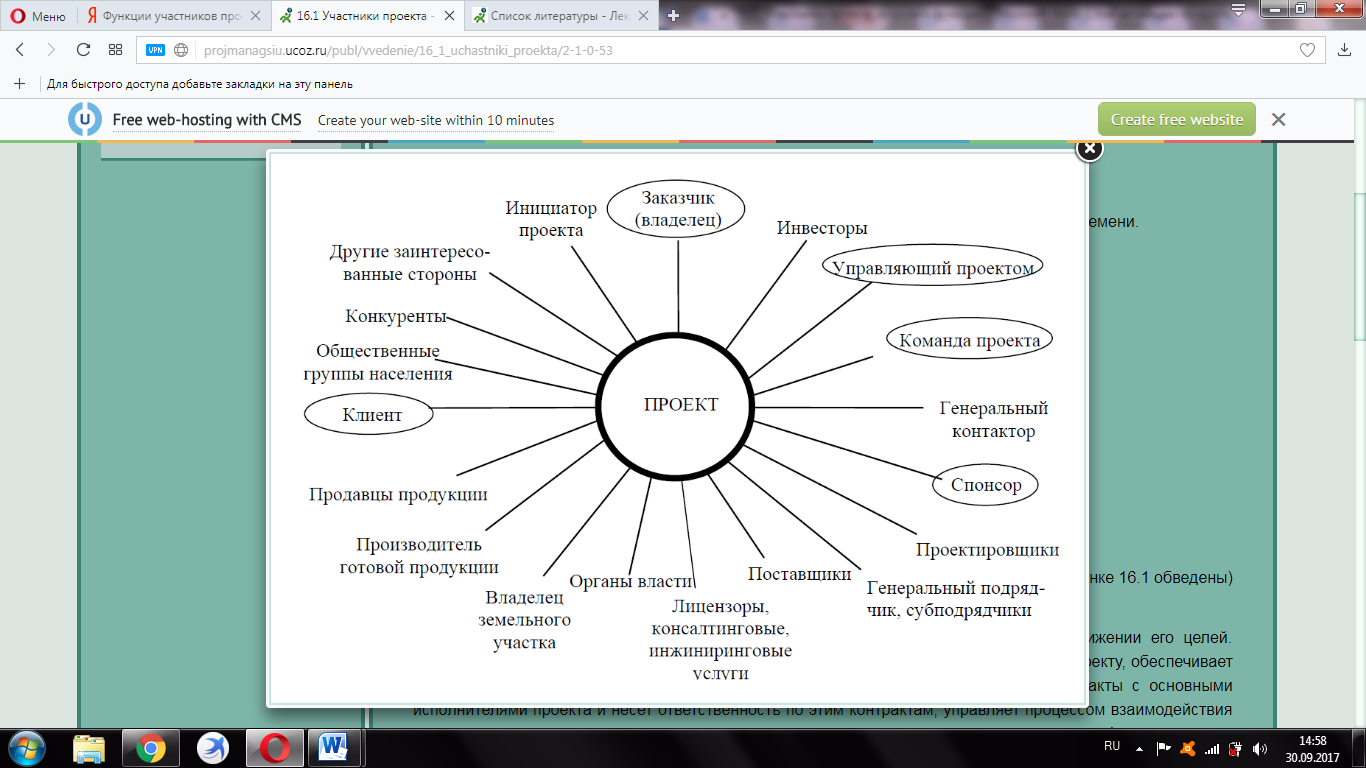Image resolution: width=1366 pixels, height=768 pixels.
Task: Click the Генеральный контактор label
Action: 993,420
